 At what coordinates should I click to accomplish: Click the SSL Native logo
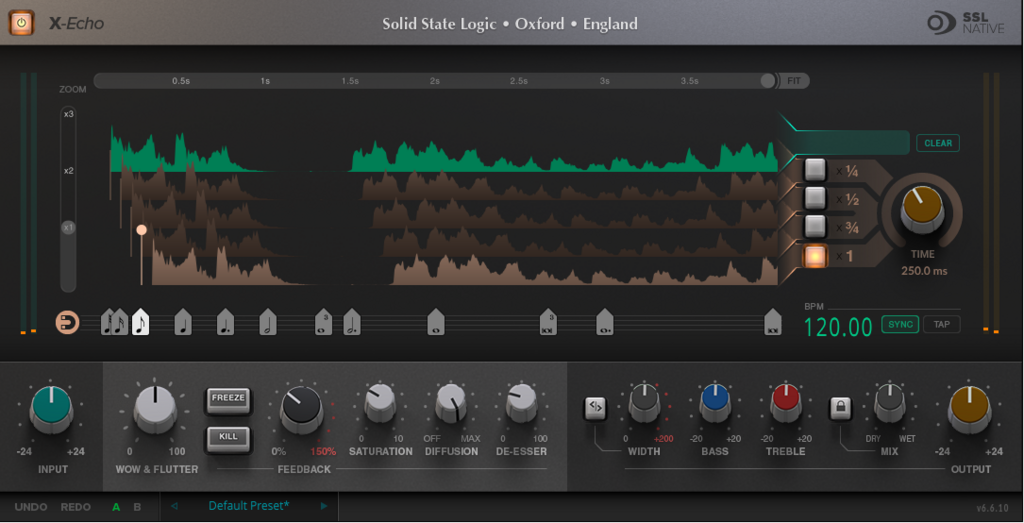[x=968, y=23]
